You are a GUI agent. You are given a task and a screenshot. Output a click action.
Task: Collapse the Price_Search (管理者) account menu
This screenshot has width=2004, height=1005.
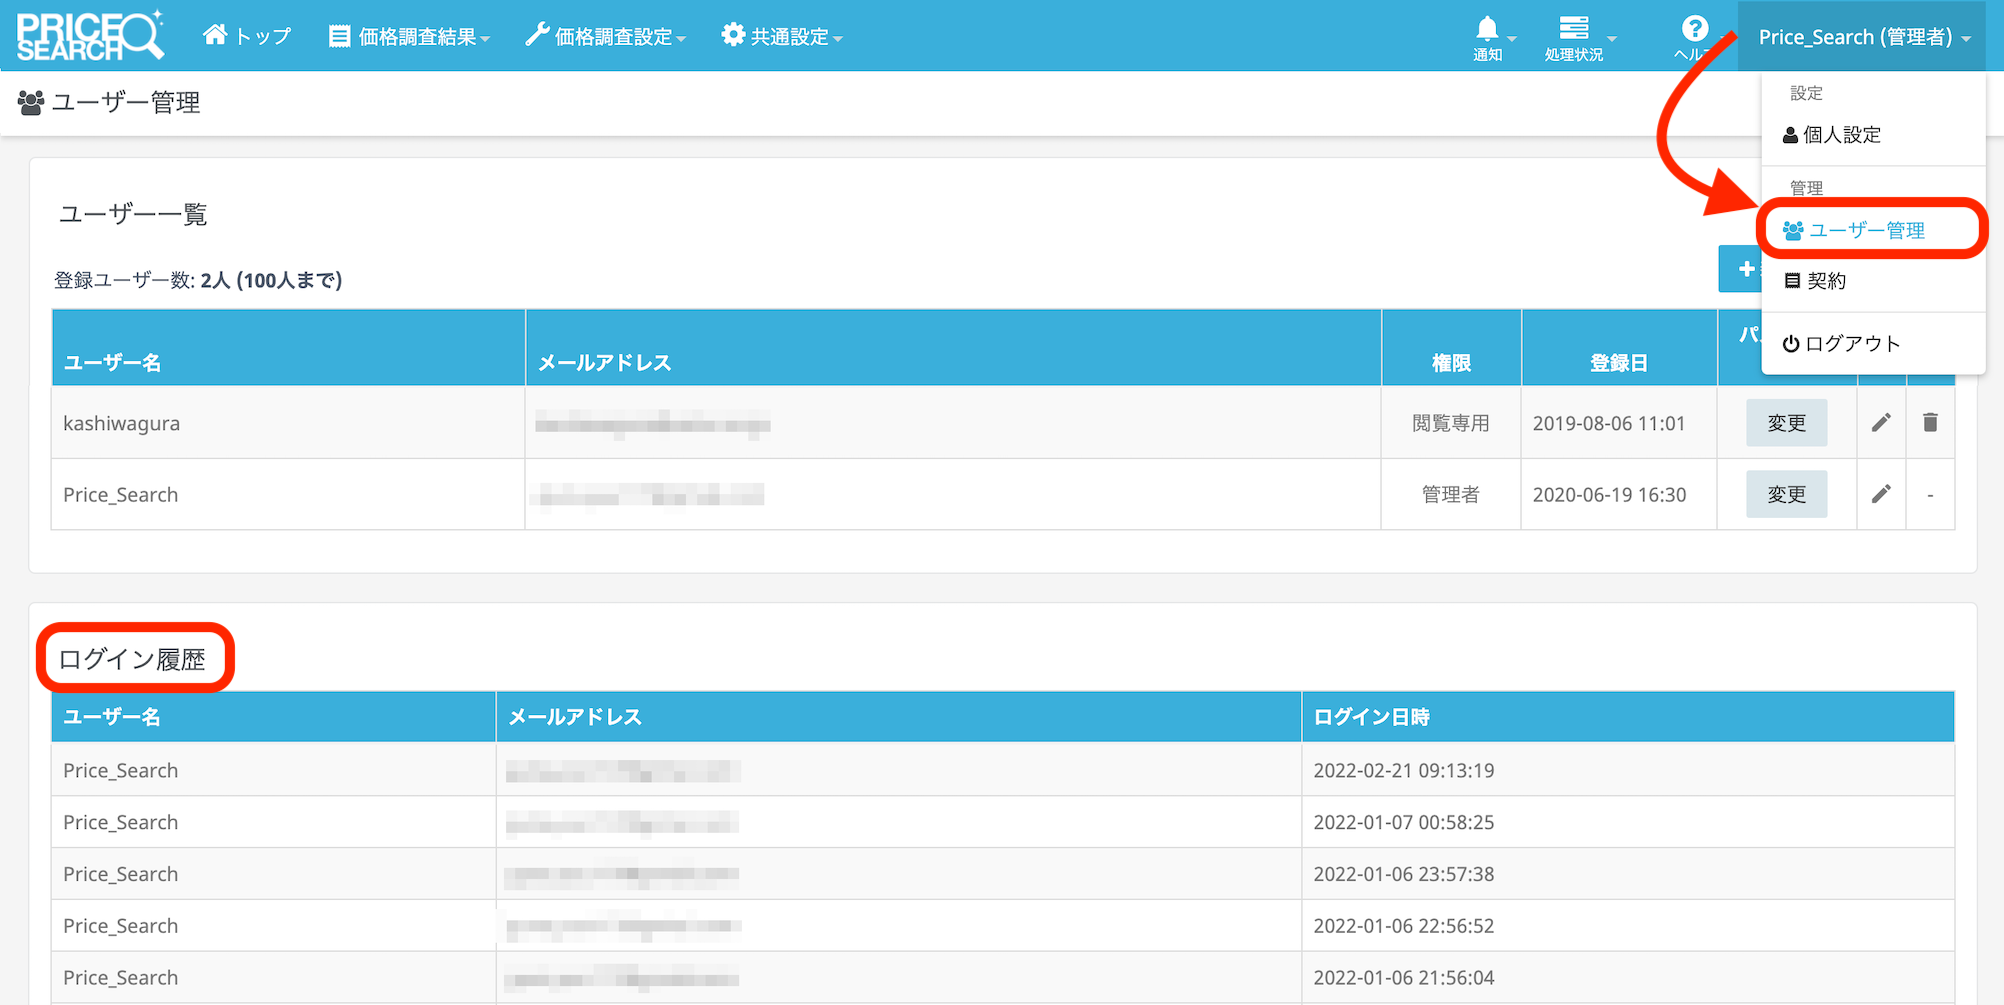click(x=1863, y=37)
